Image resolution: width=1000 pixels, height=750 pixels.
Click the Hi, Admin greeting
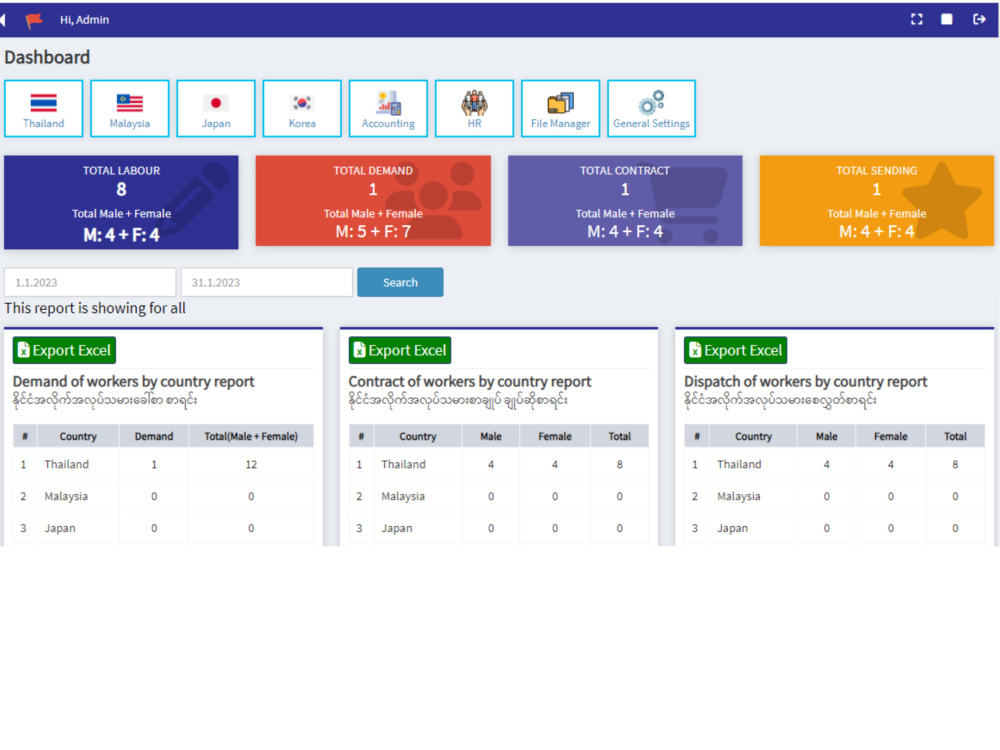click(84, 20)
